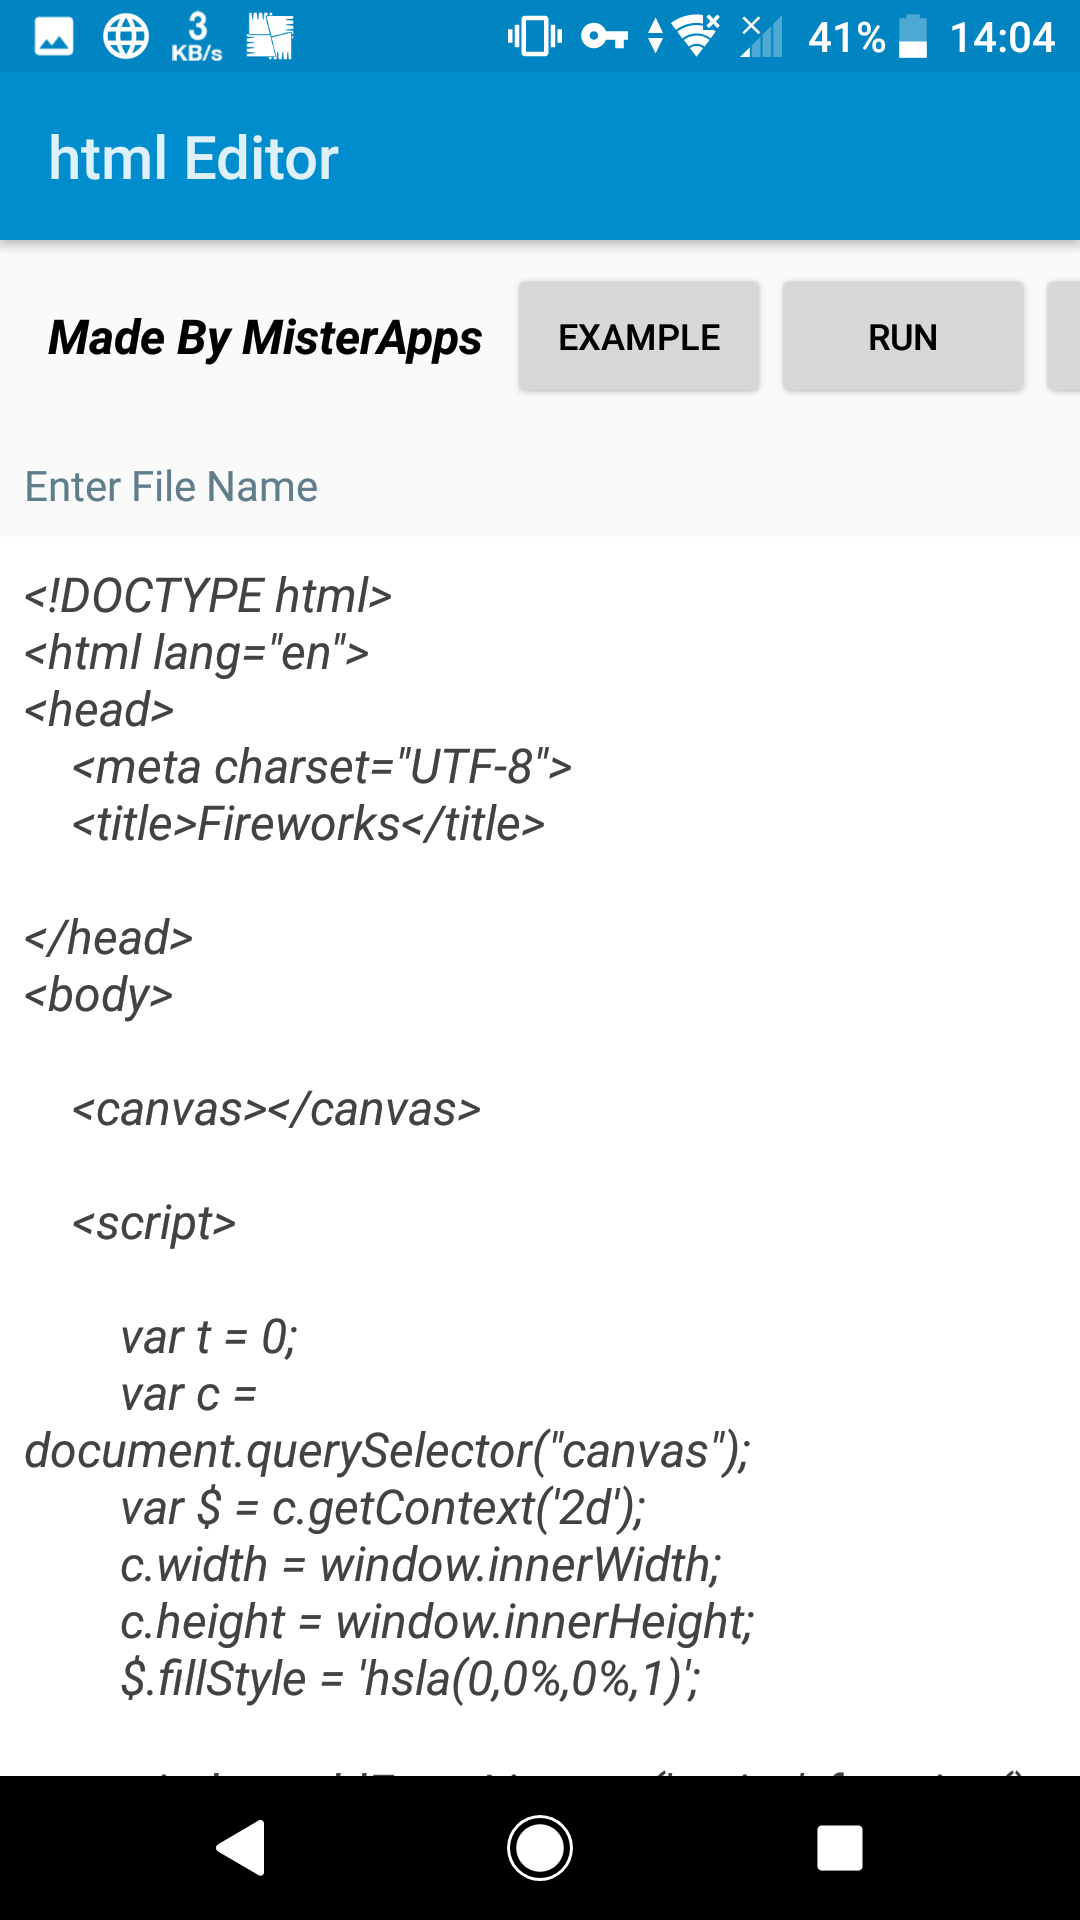Tap the globe icon in status bar
This screenshot has width=1080, height=1920.
coord(126,38)
